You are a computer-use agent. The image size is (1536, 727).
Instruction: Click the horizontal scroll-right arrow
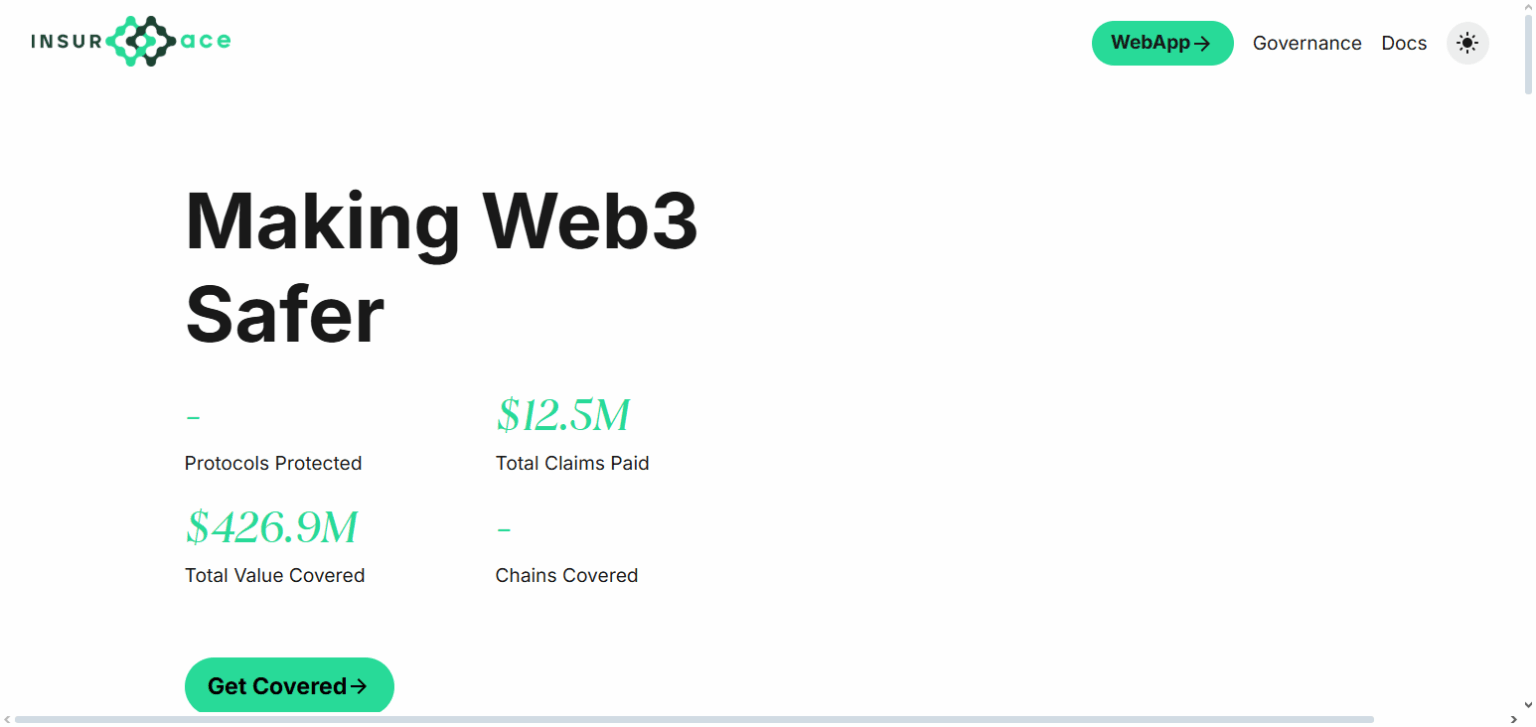1513,719
